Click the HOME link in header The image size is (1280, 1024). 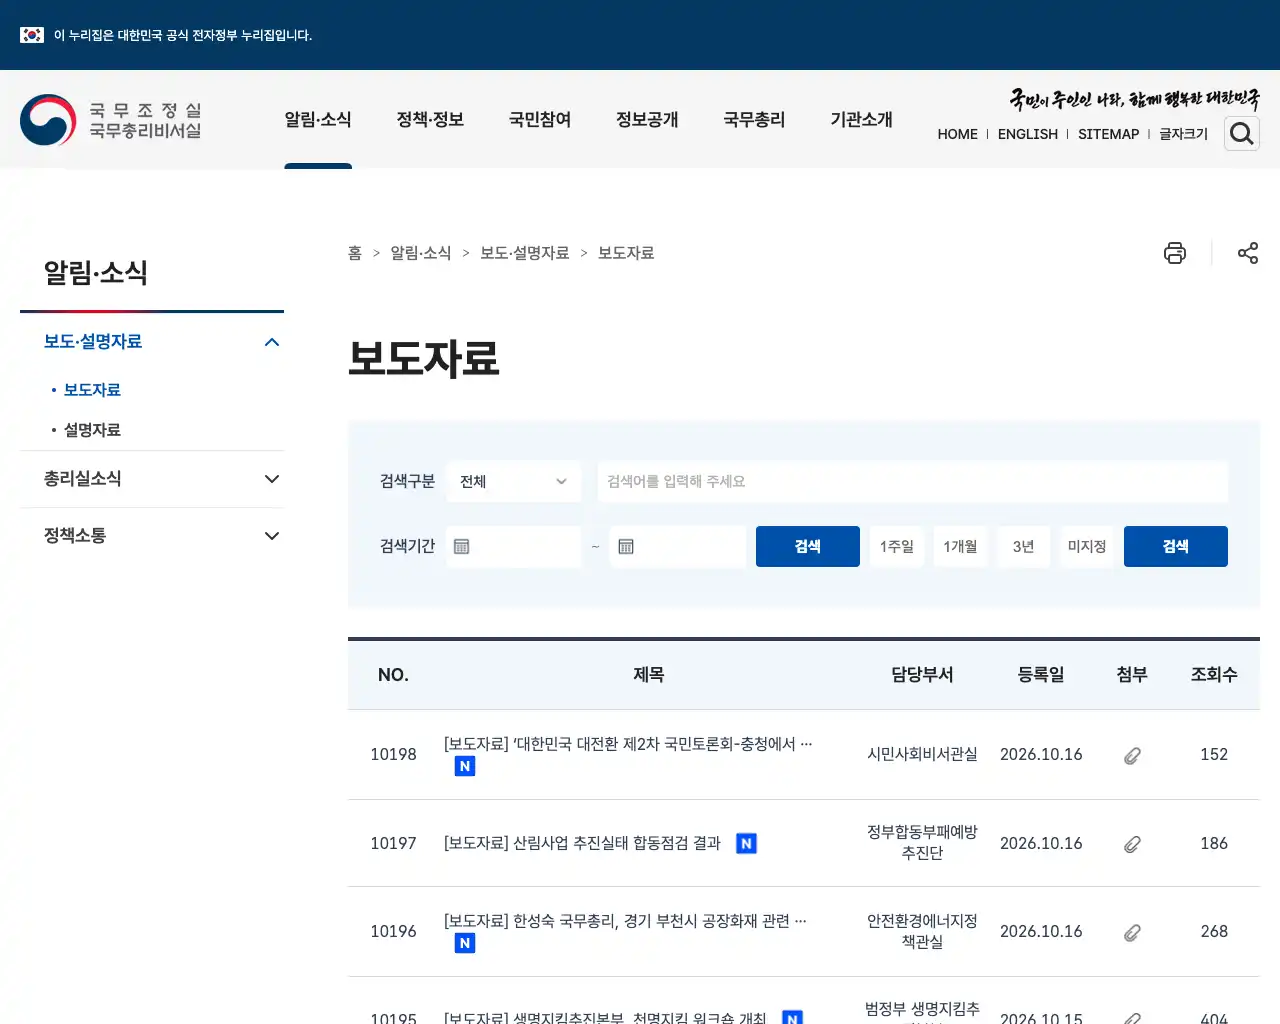958,134
